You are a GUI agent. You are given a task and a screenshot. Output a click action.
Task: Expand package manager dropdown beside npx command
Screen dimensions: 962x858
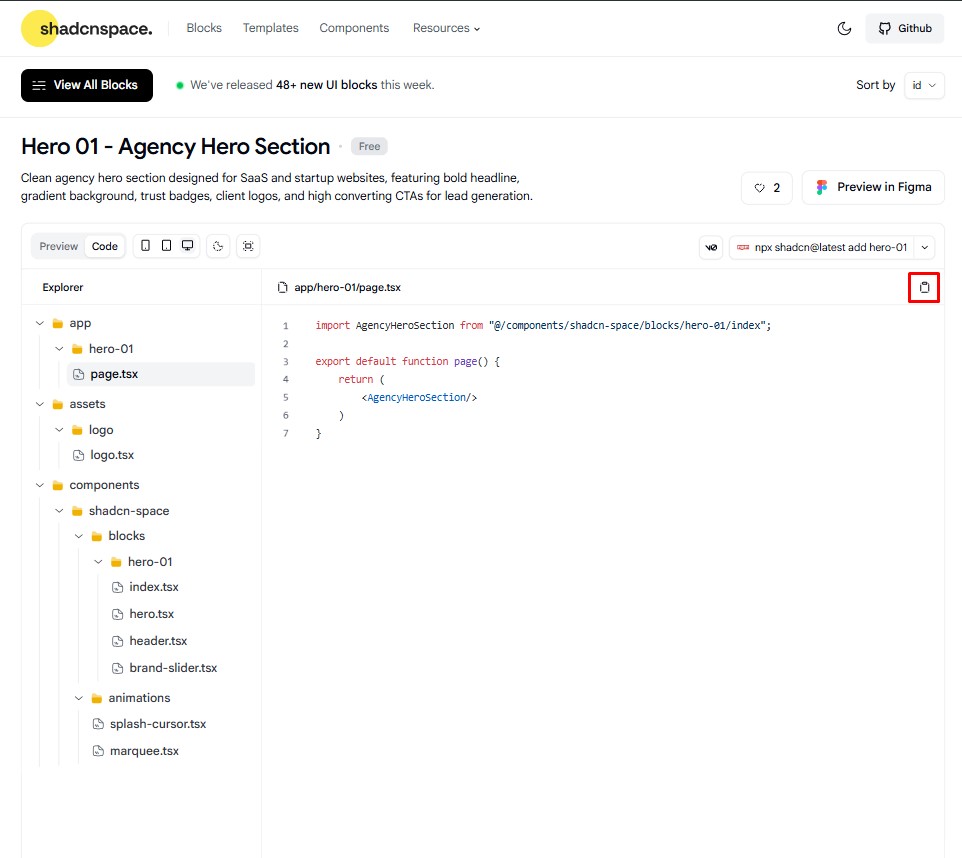click(x=925, y=247)
